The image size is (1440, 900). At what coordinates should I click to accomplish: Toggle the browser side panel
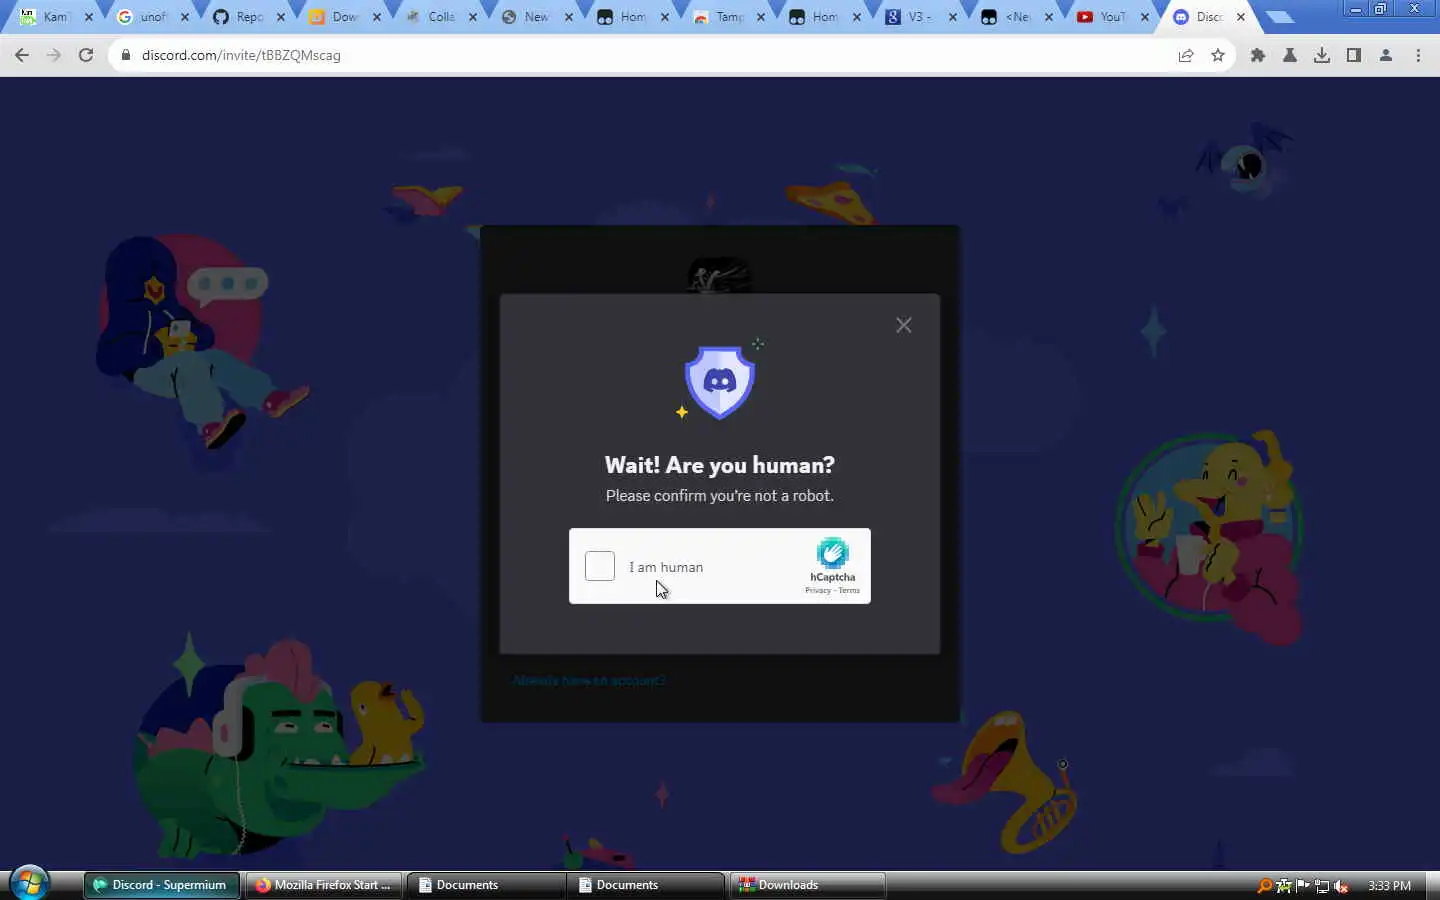point(1354,55)
